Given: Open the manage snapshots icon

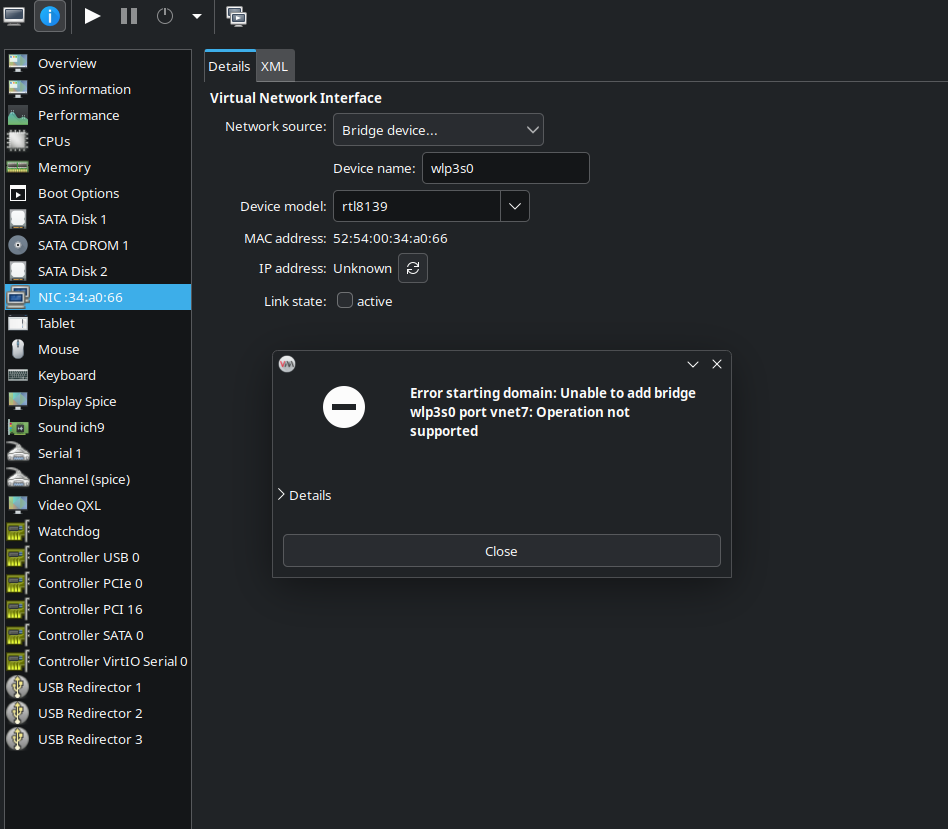Looking at the screenshot, I should pyautogui.click(x=236, y=16).
